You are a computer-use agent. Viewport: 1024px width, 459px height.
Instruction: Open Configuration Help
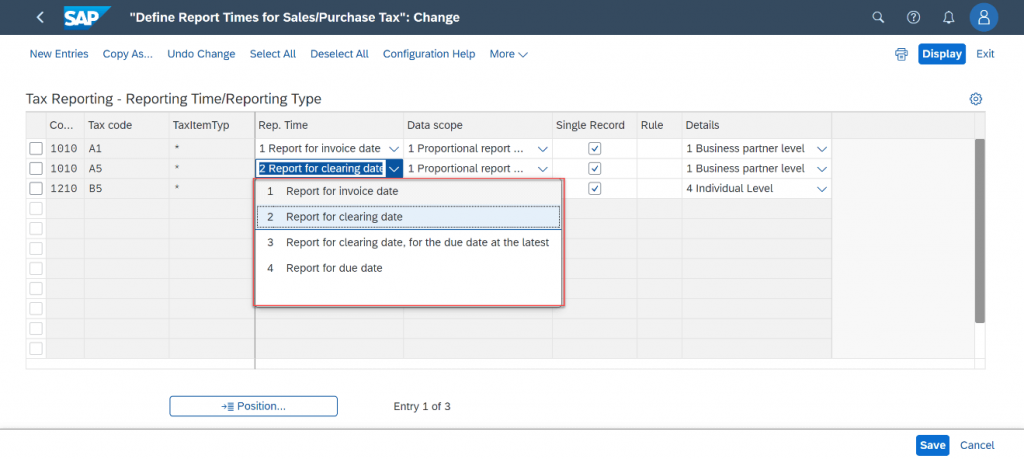(x=428, y=54)
